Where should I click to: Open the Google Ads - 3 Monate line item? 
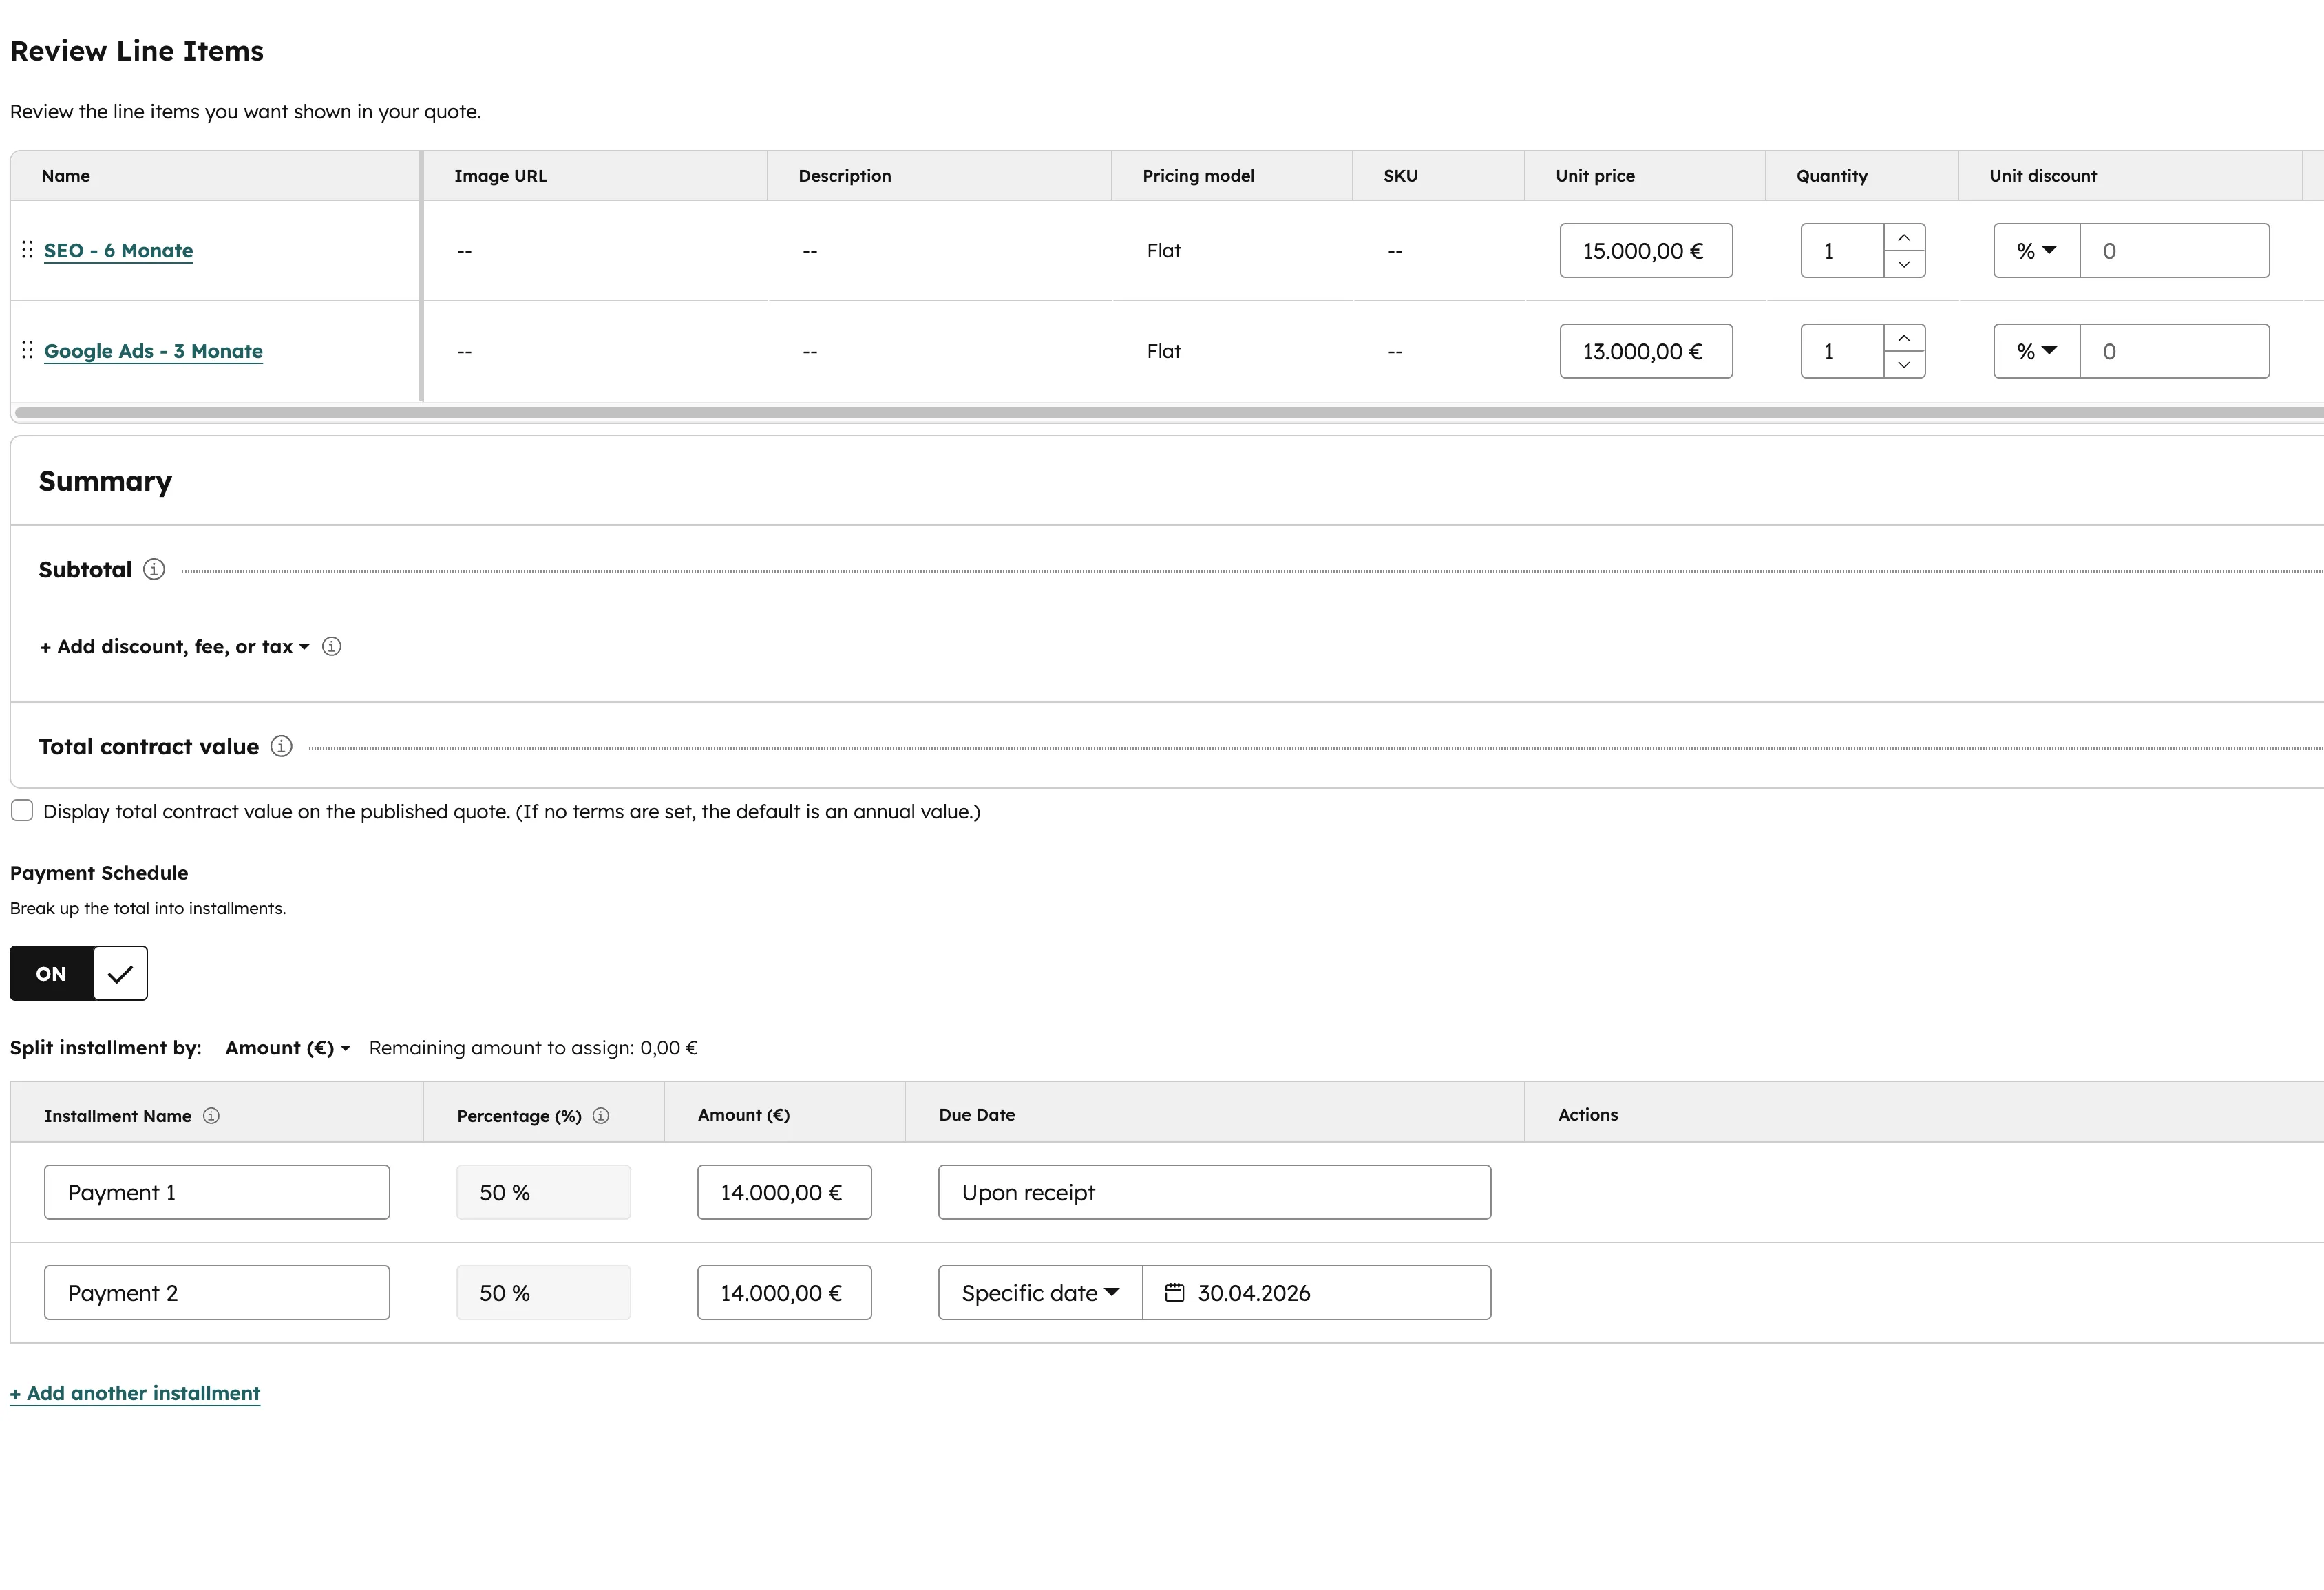pos(153,350)
